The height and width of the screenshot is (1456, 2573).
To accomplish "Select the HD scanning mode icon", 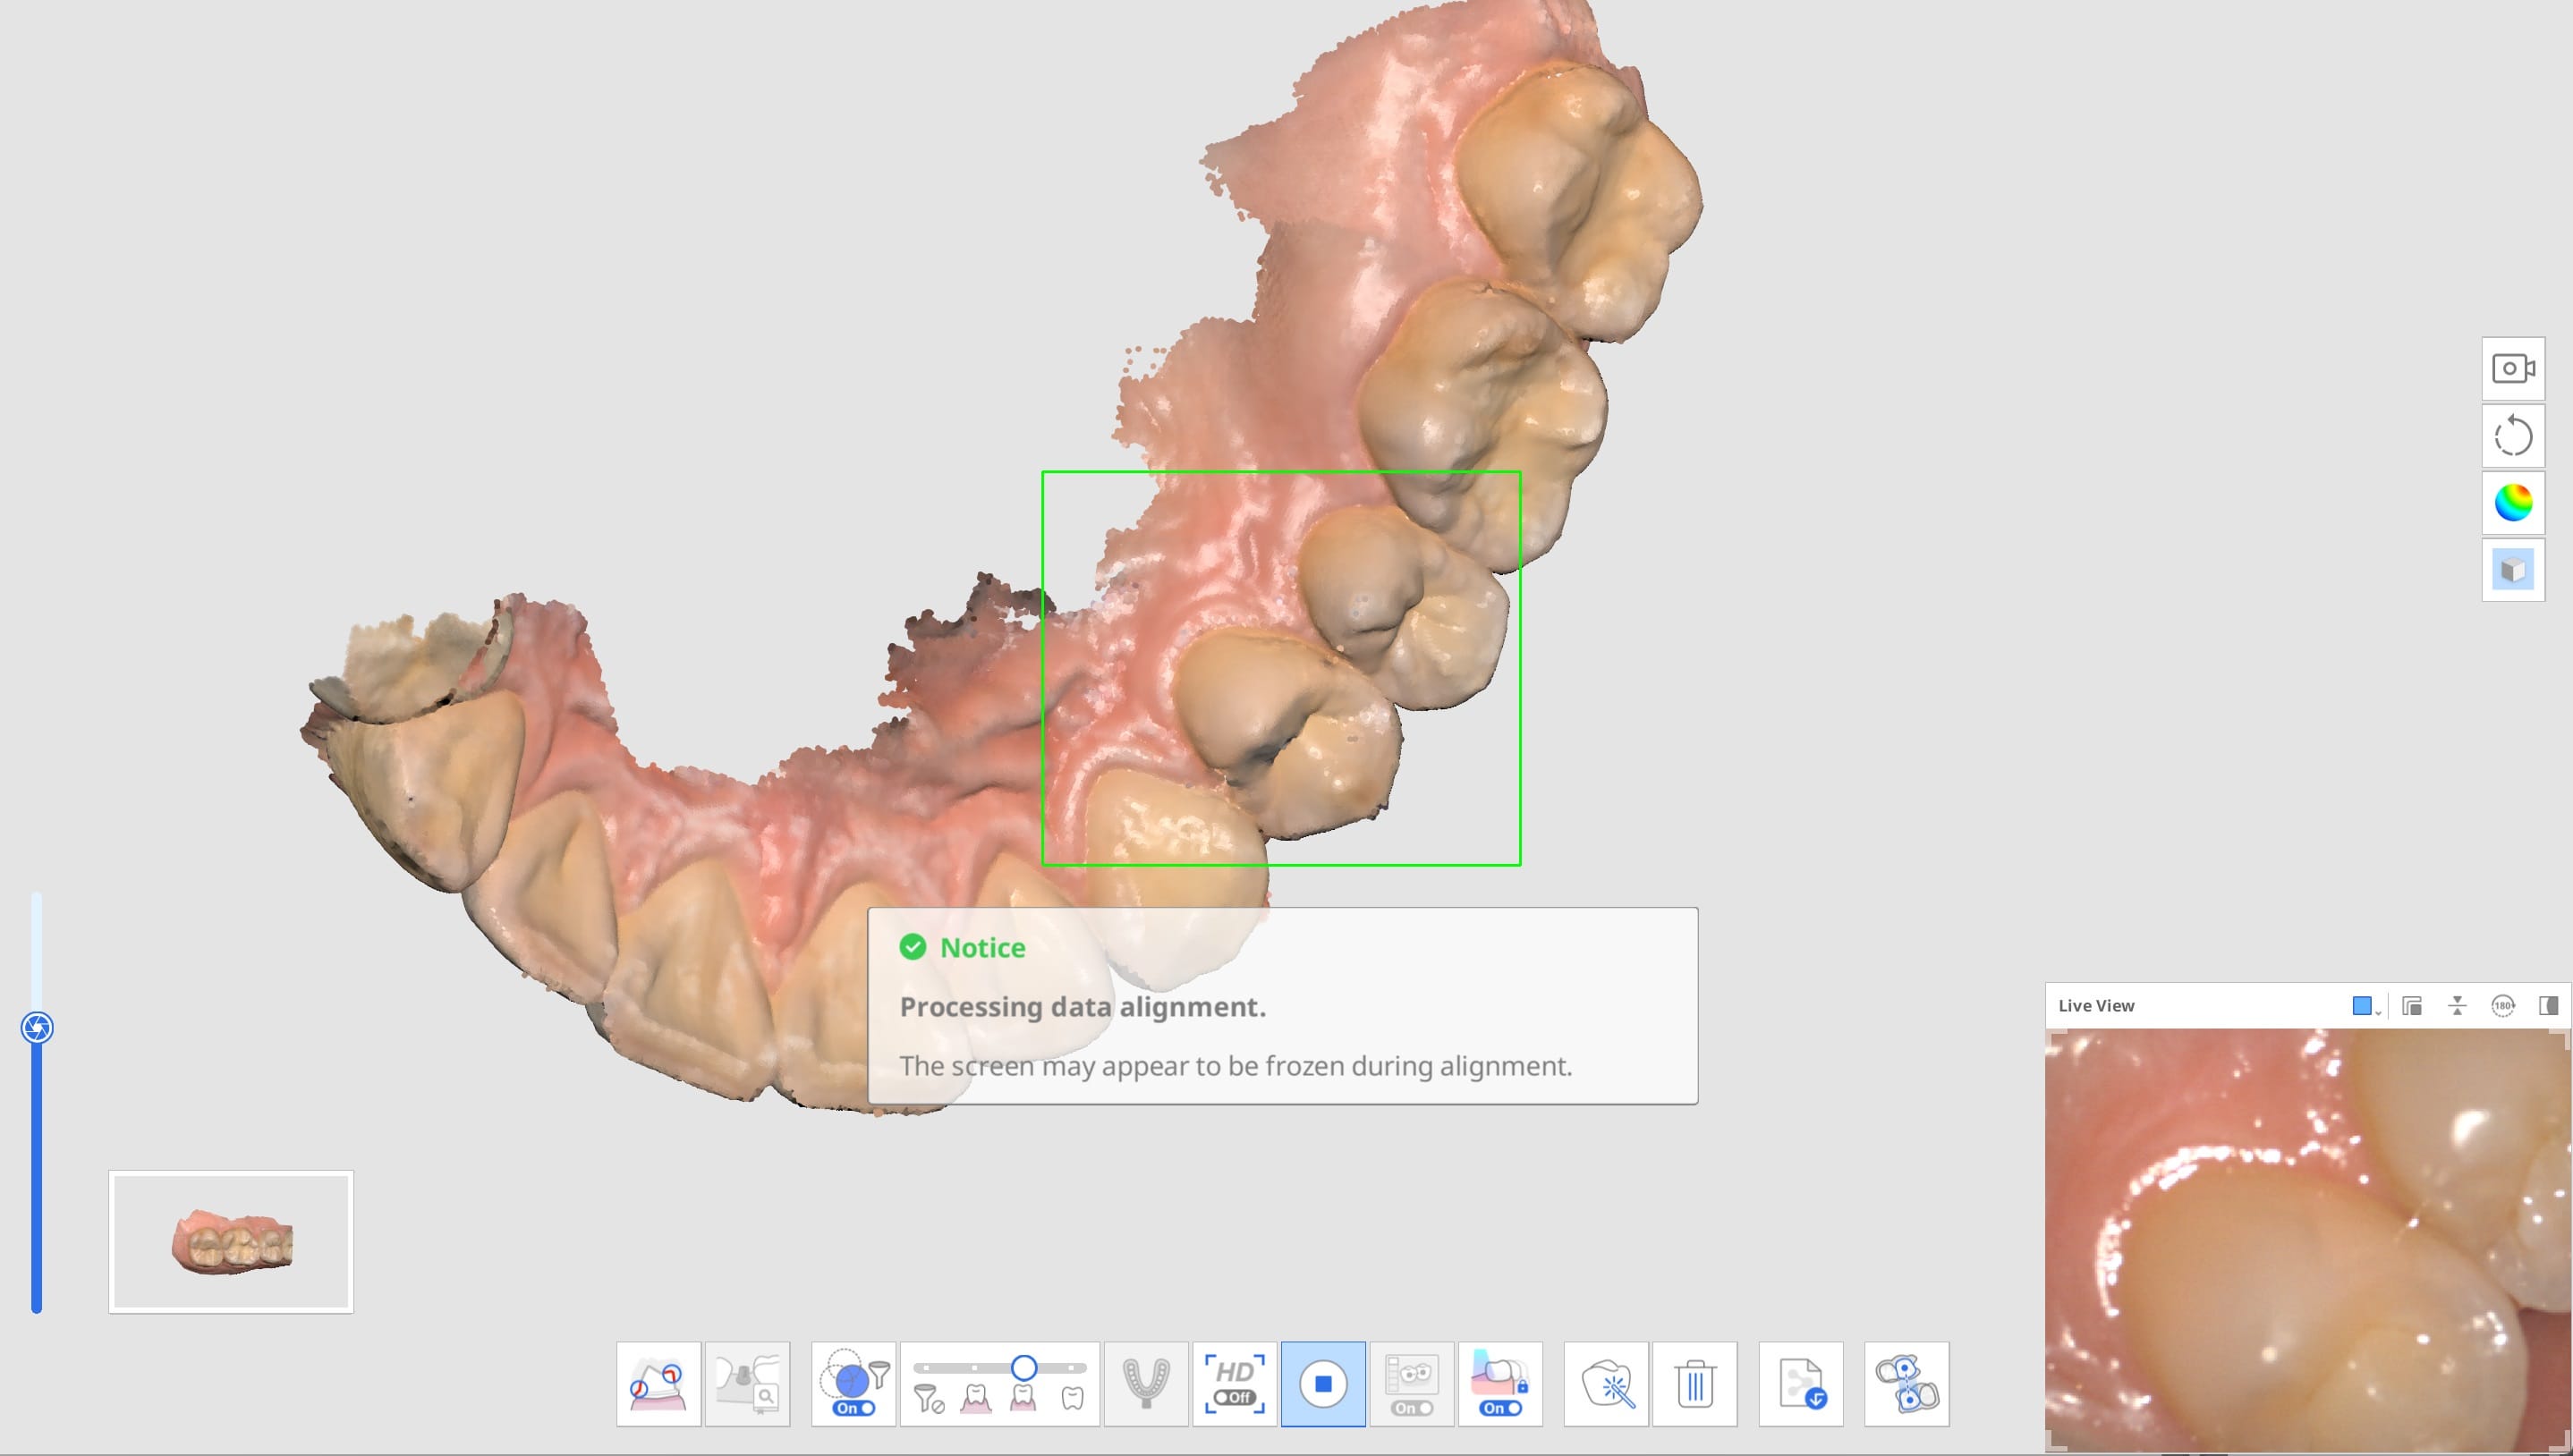I will tap(1234, 1376).
